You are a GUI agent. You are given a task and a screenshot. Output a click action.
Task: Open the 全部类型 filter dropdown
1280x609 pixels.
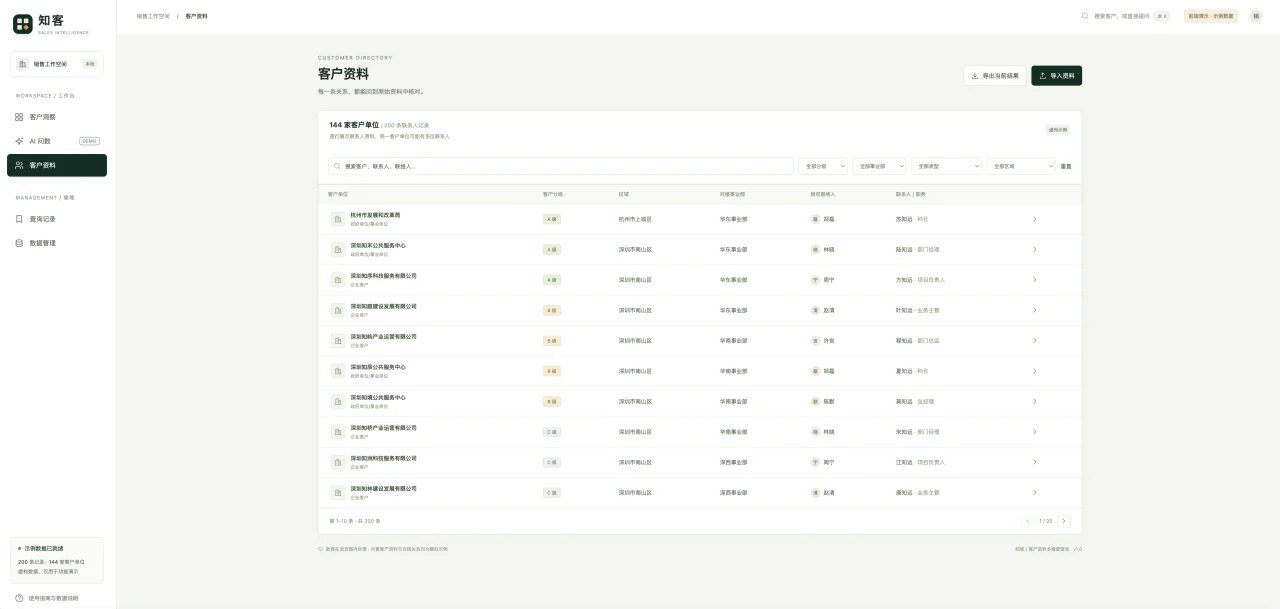[947, 166]
